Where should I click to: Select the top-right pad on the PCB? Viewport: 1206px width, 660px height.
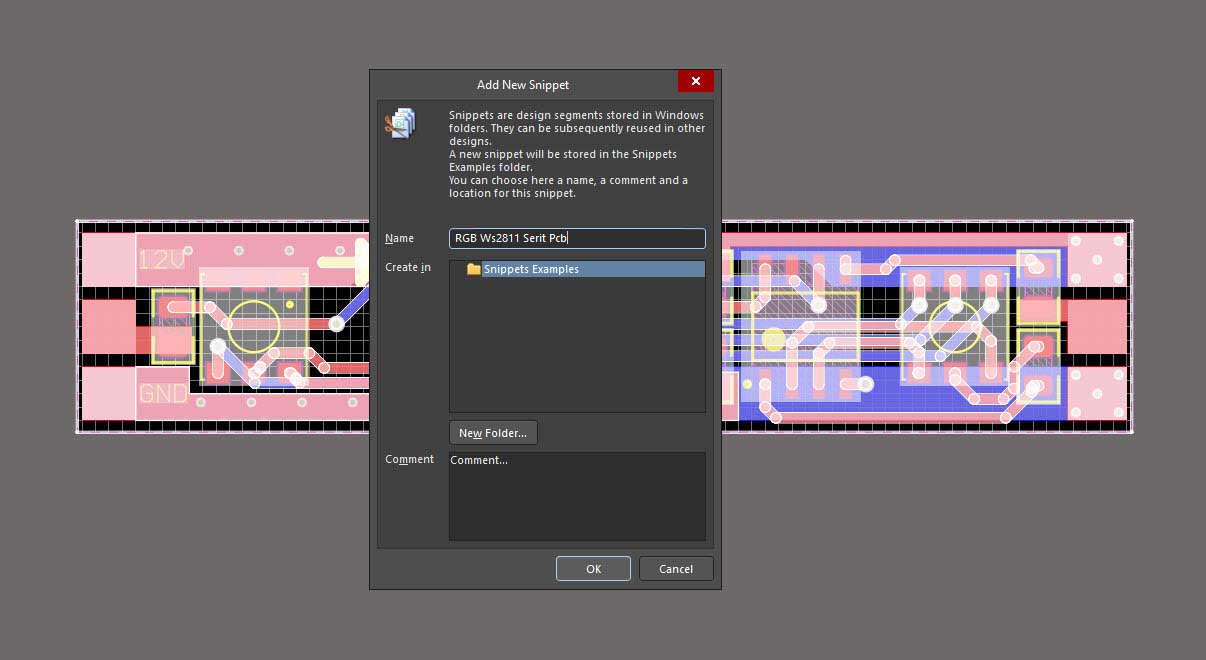[x=1097, y=260]
